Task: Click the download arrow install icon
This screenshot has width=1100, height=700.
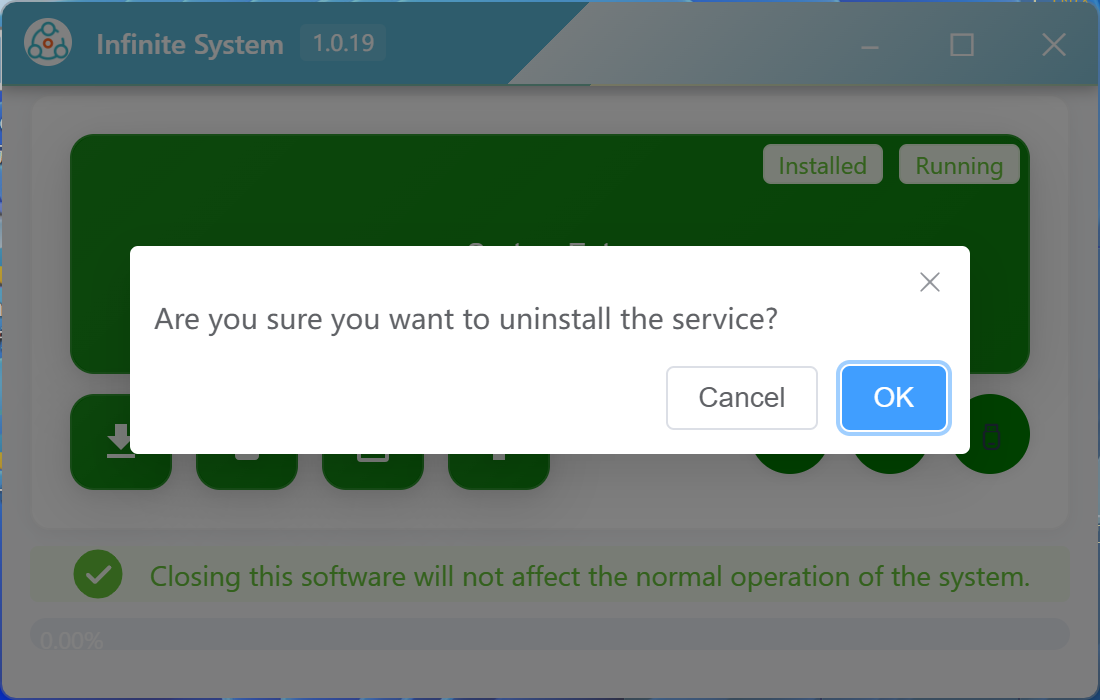Action: 121,442
